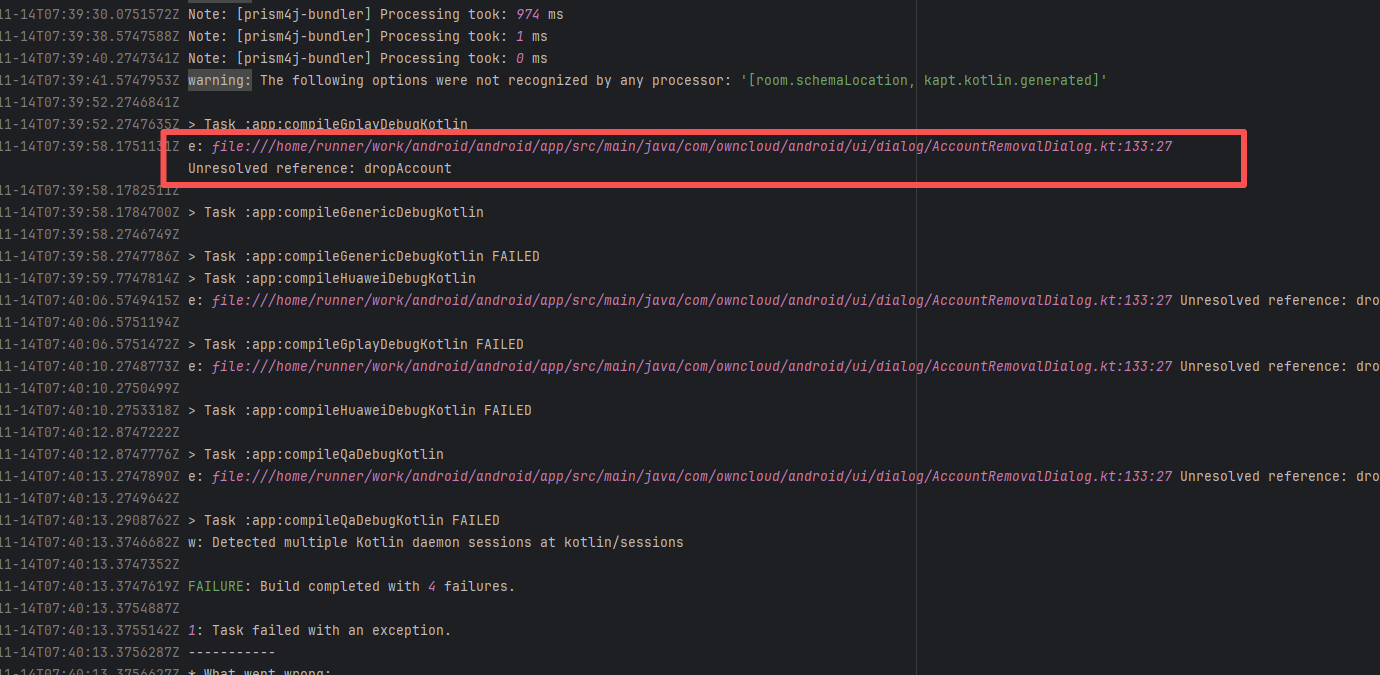Click "Detected multiple Kotlin daemon sessions" warning line
The width and height of the screenshot is (1380, 675).
point(447,543)
